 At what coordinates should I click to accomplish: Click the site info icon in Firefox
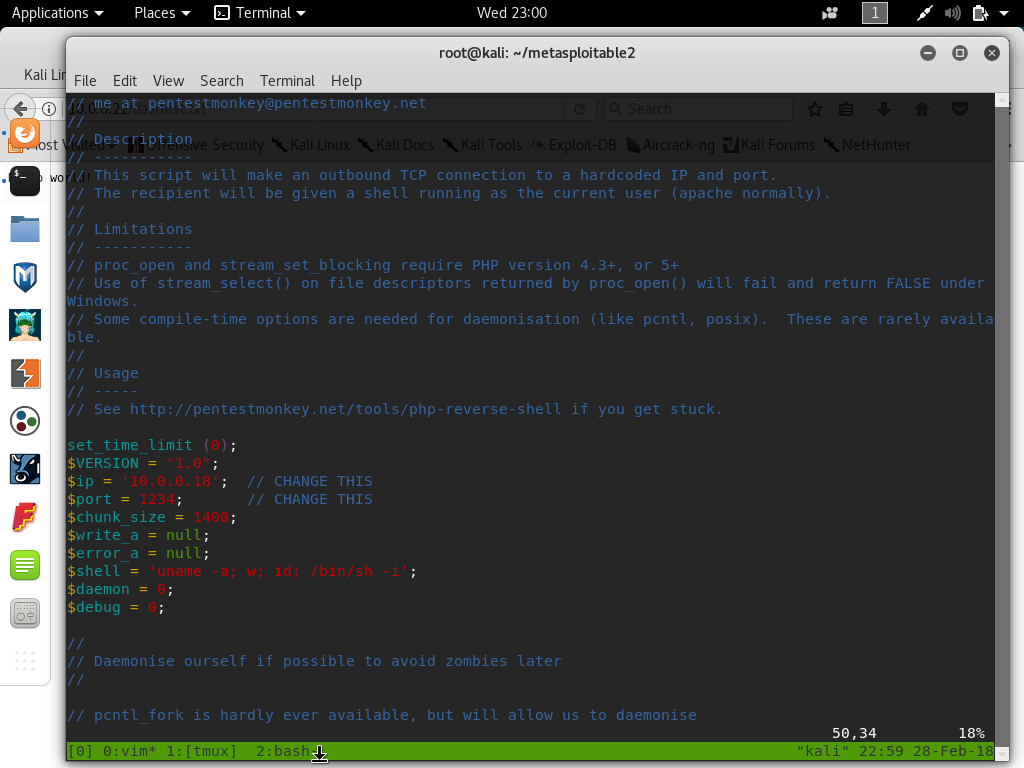click(49, 108)
